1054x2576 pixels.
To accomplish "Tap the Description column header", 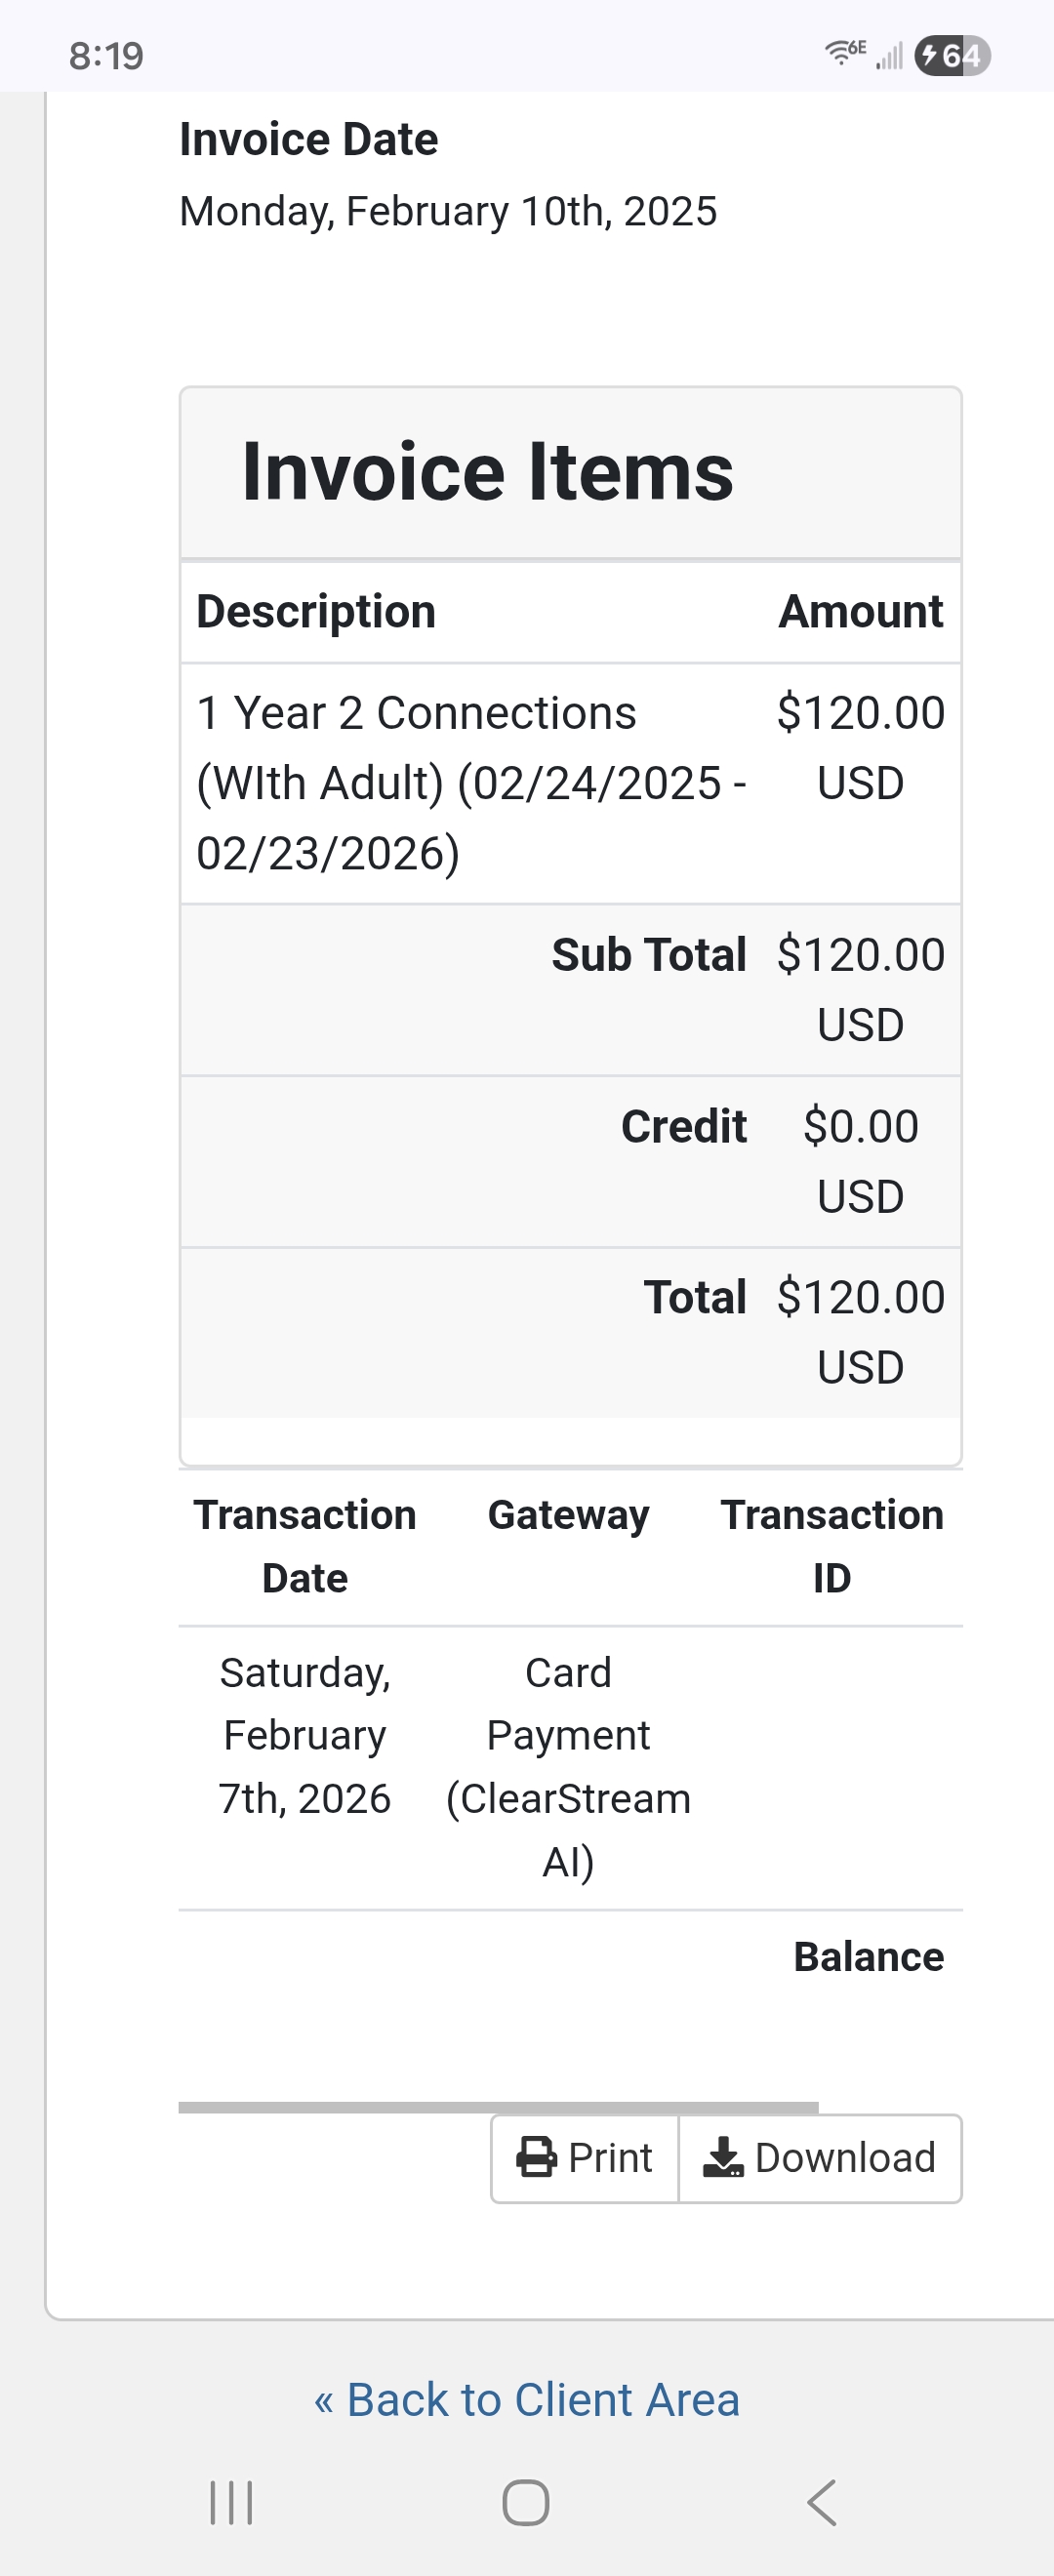I will 316,612.
